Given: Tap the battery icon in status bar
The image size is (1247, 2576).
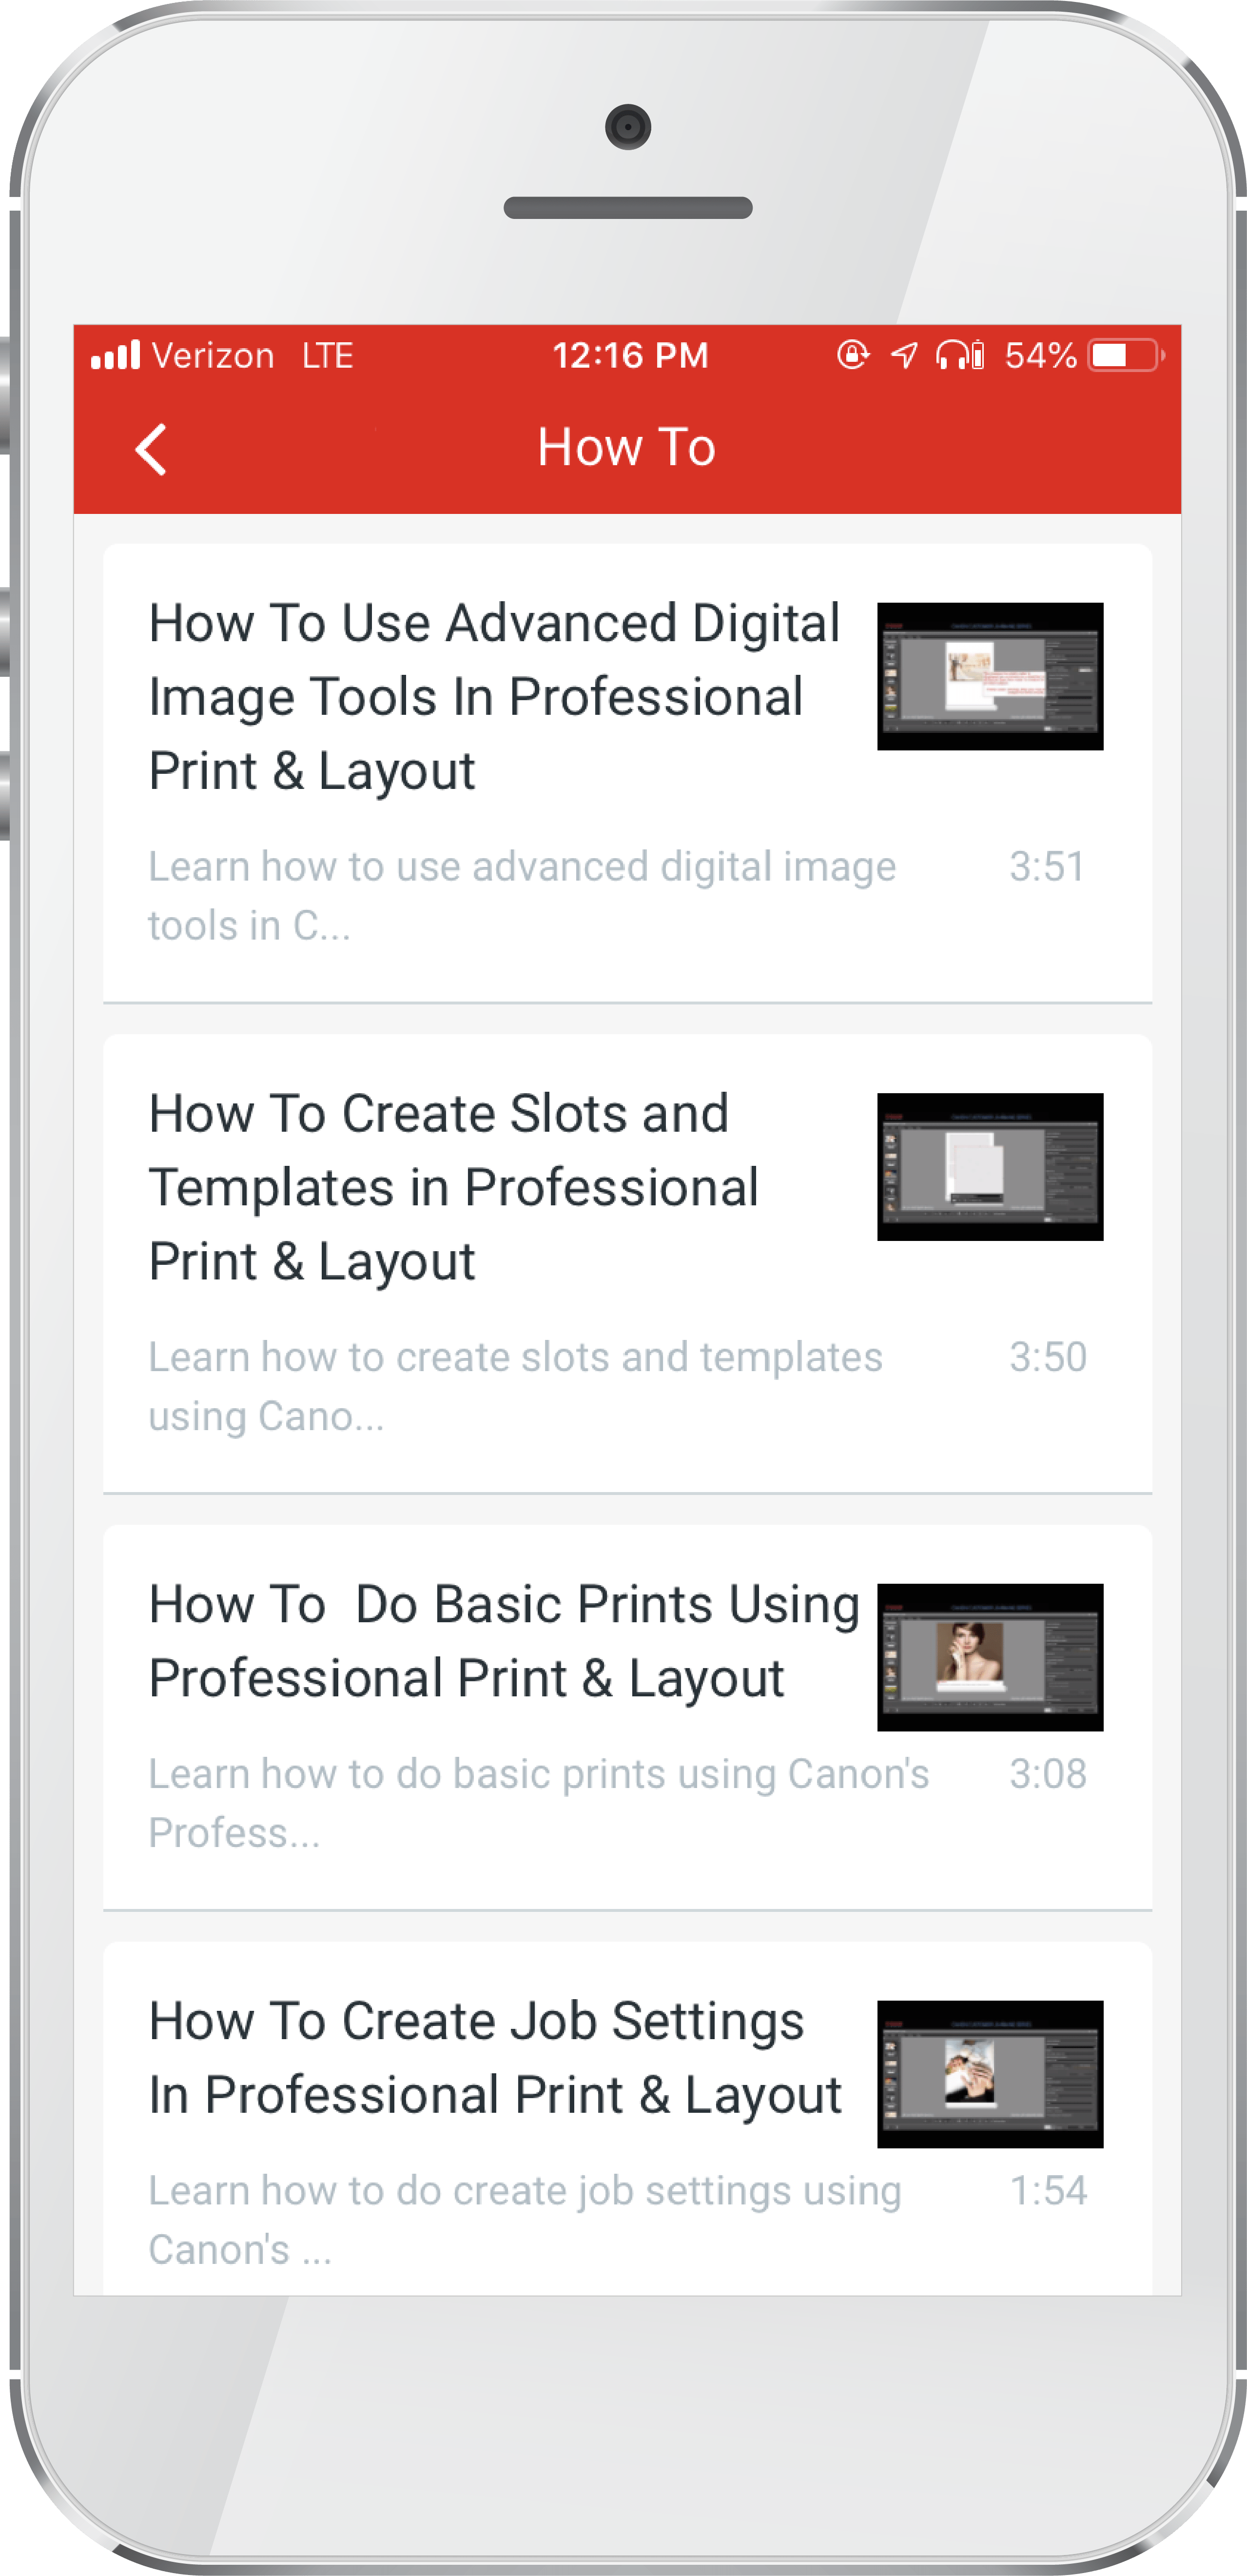Looking at the screenshot, I should click(1125, 355).
